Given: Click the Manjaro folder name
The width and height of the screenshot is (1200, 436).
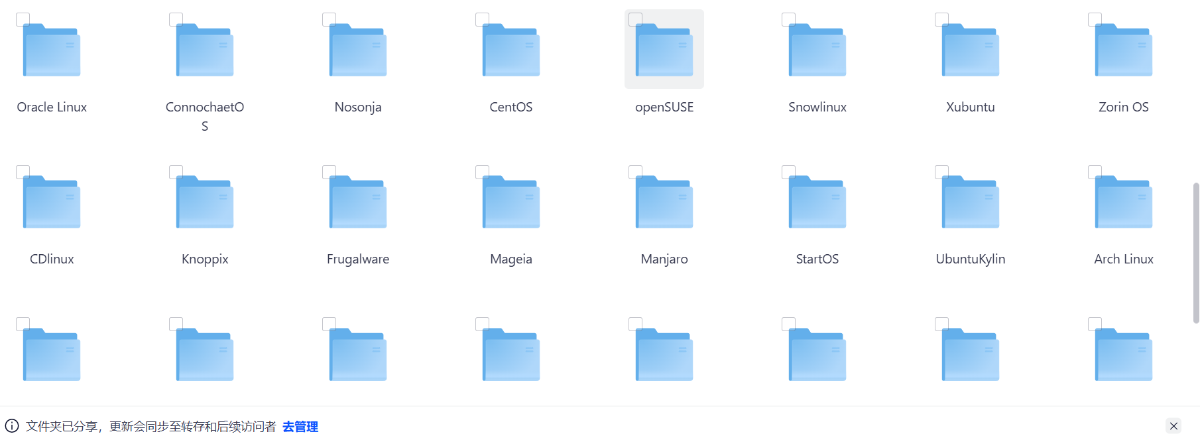Looking at the screenshot, I should (664, 259).
